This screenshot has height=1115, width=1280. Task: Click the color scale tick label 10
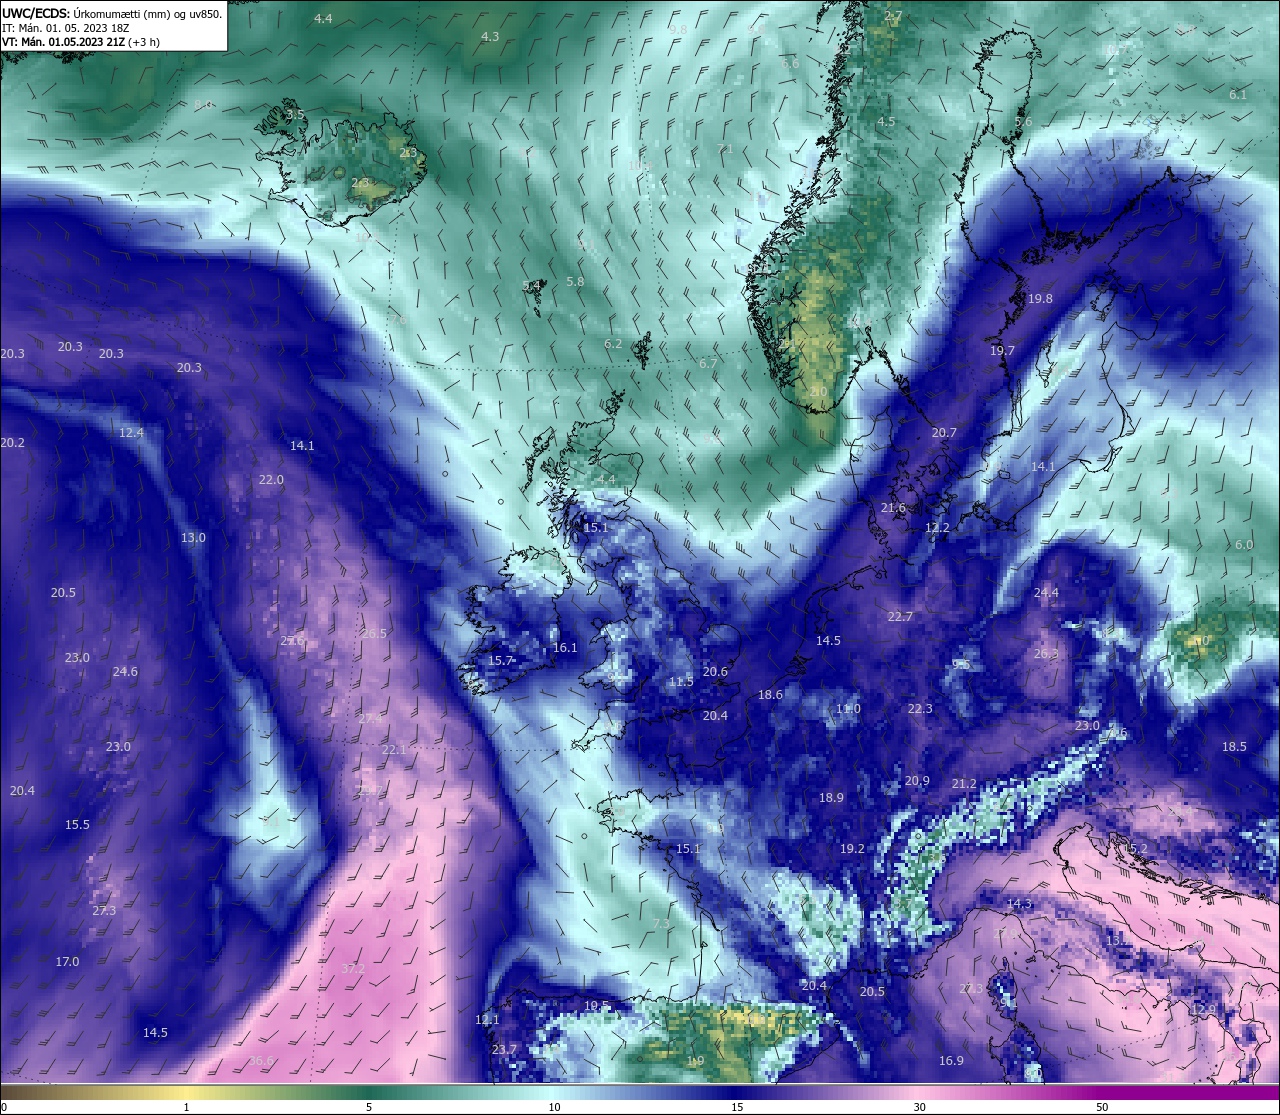(553, 1107)
